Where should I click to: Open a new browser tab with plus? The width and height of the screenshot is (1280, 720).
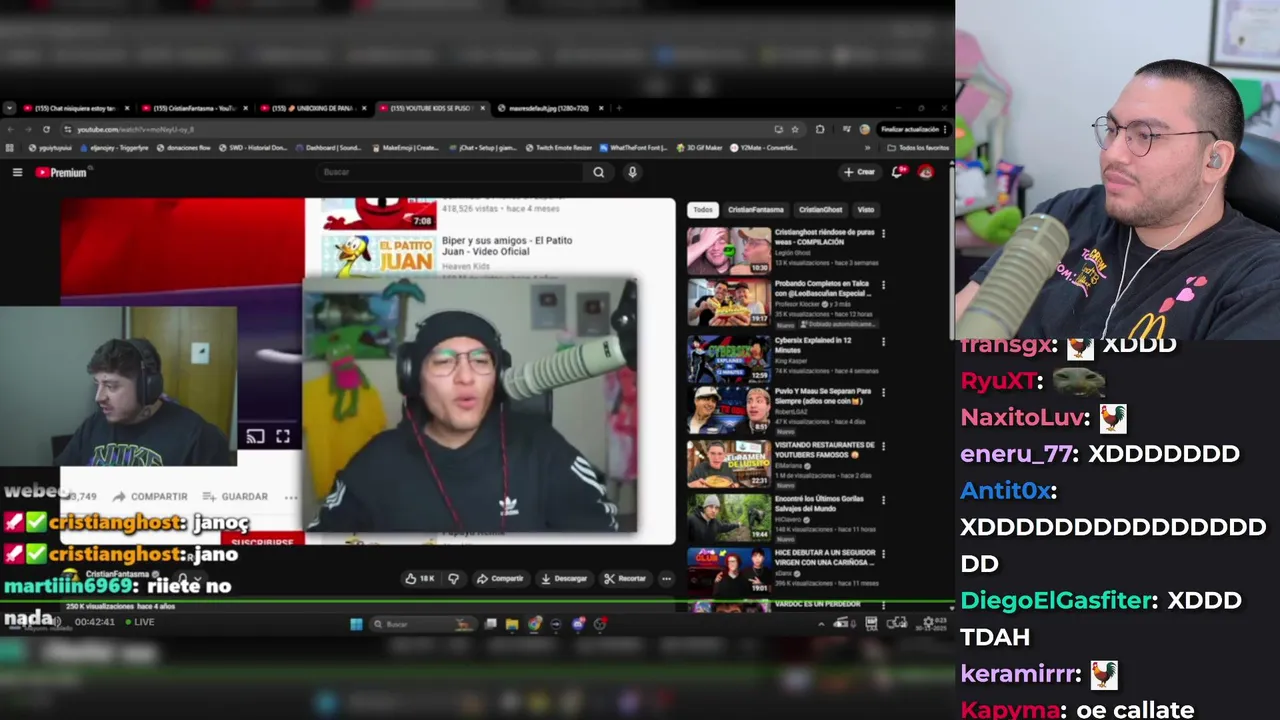[619, 108]
